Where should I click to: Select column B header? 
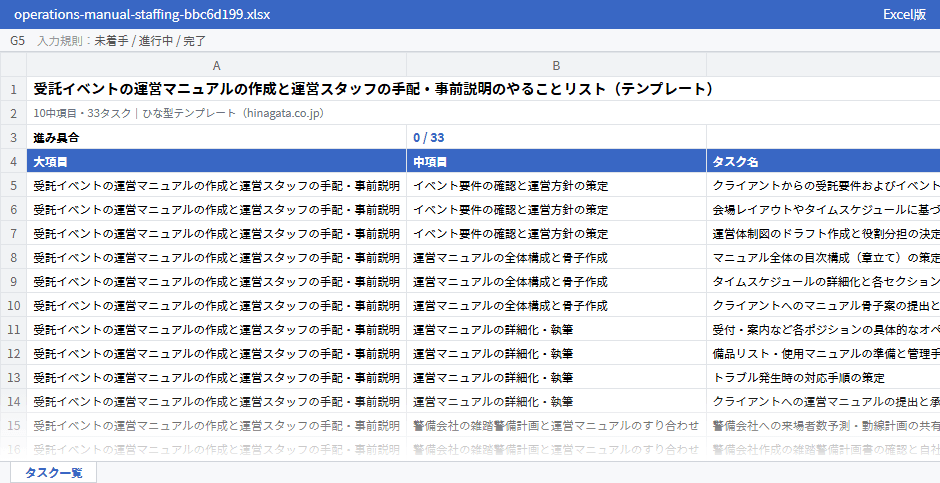click(556, 65)
